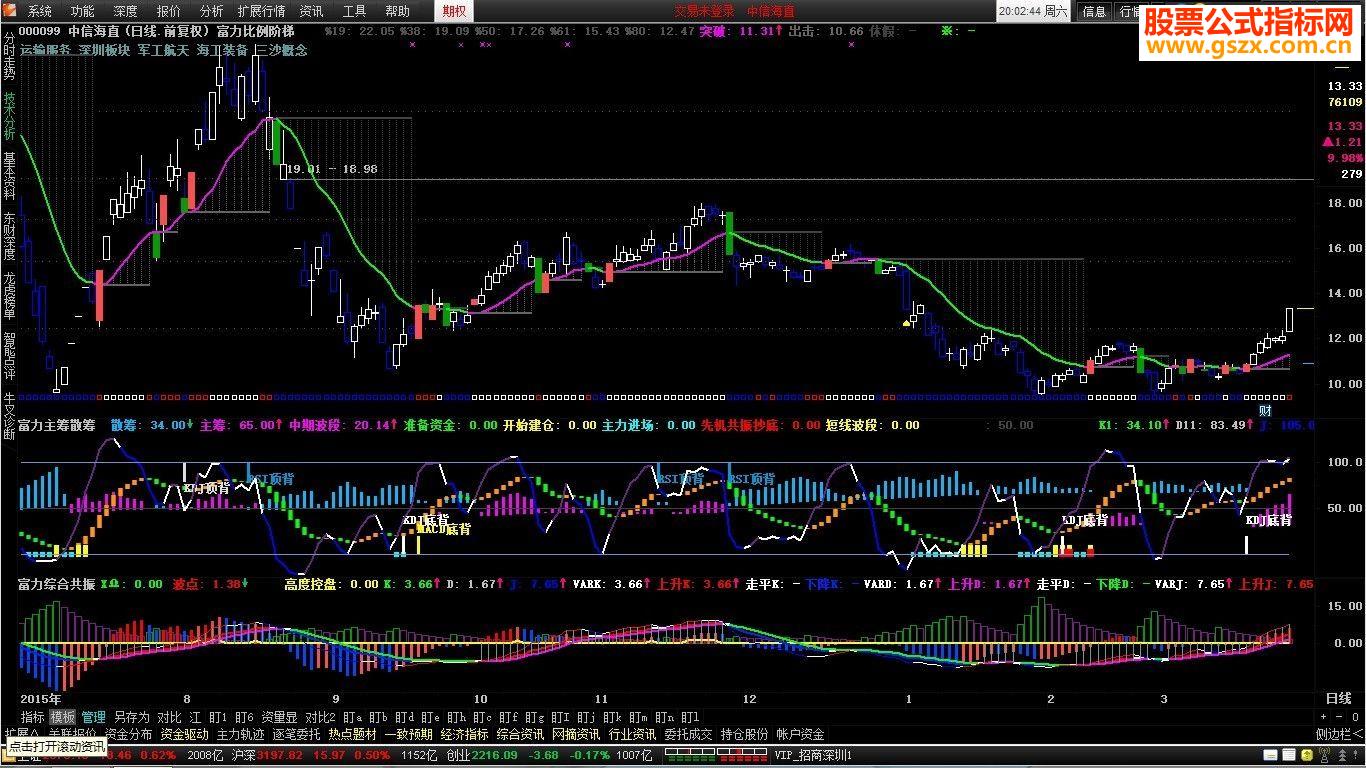Click the 侧边栏 sidebar toggle

tap(1339, 734)
